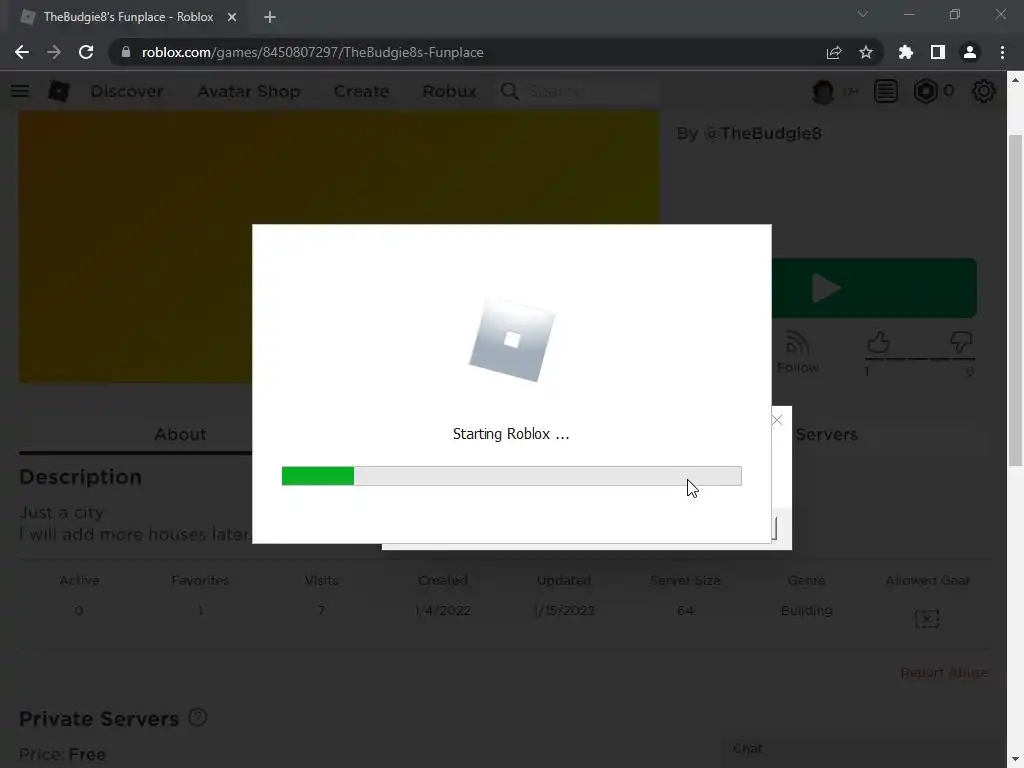Open the Avatar Shop menu item
This screenshot has height=768, width=1024.
click(249, 91)
